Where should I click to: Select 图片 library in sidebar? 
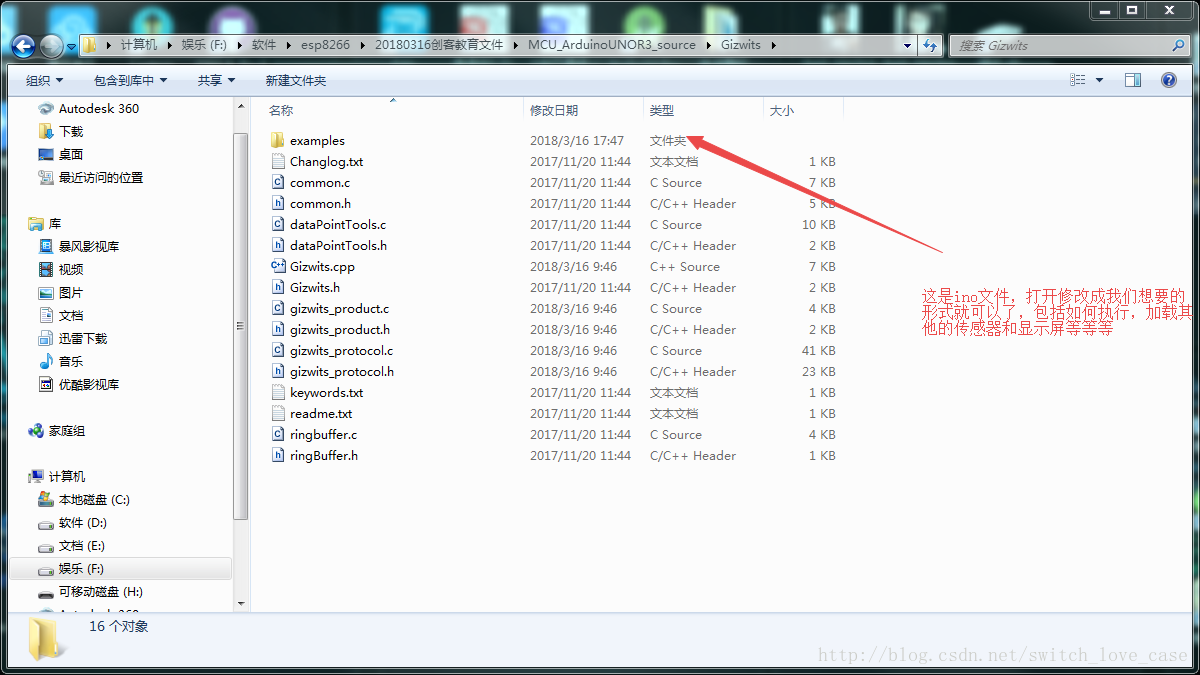[60, 292]
